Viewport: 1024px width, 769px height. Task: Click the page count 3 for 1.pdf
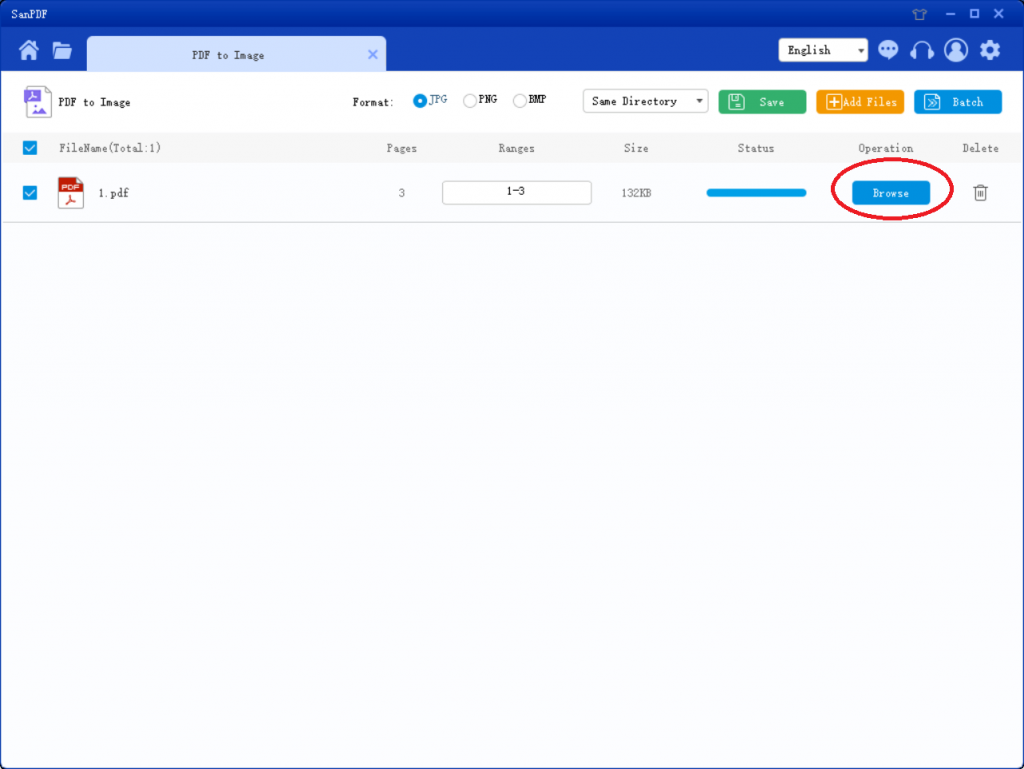[402, 193]
